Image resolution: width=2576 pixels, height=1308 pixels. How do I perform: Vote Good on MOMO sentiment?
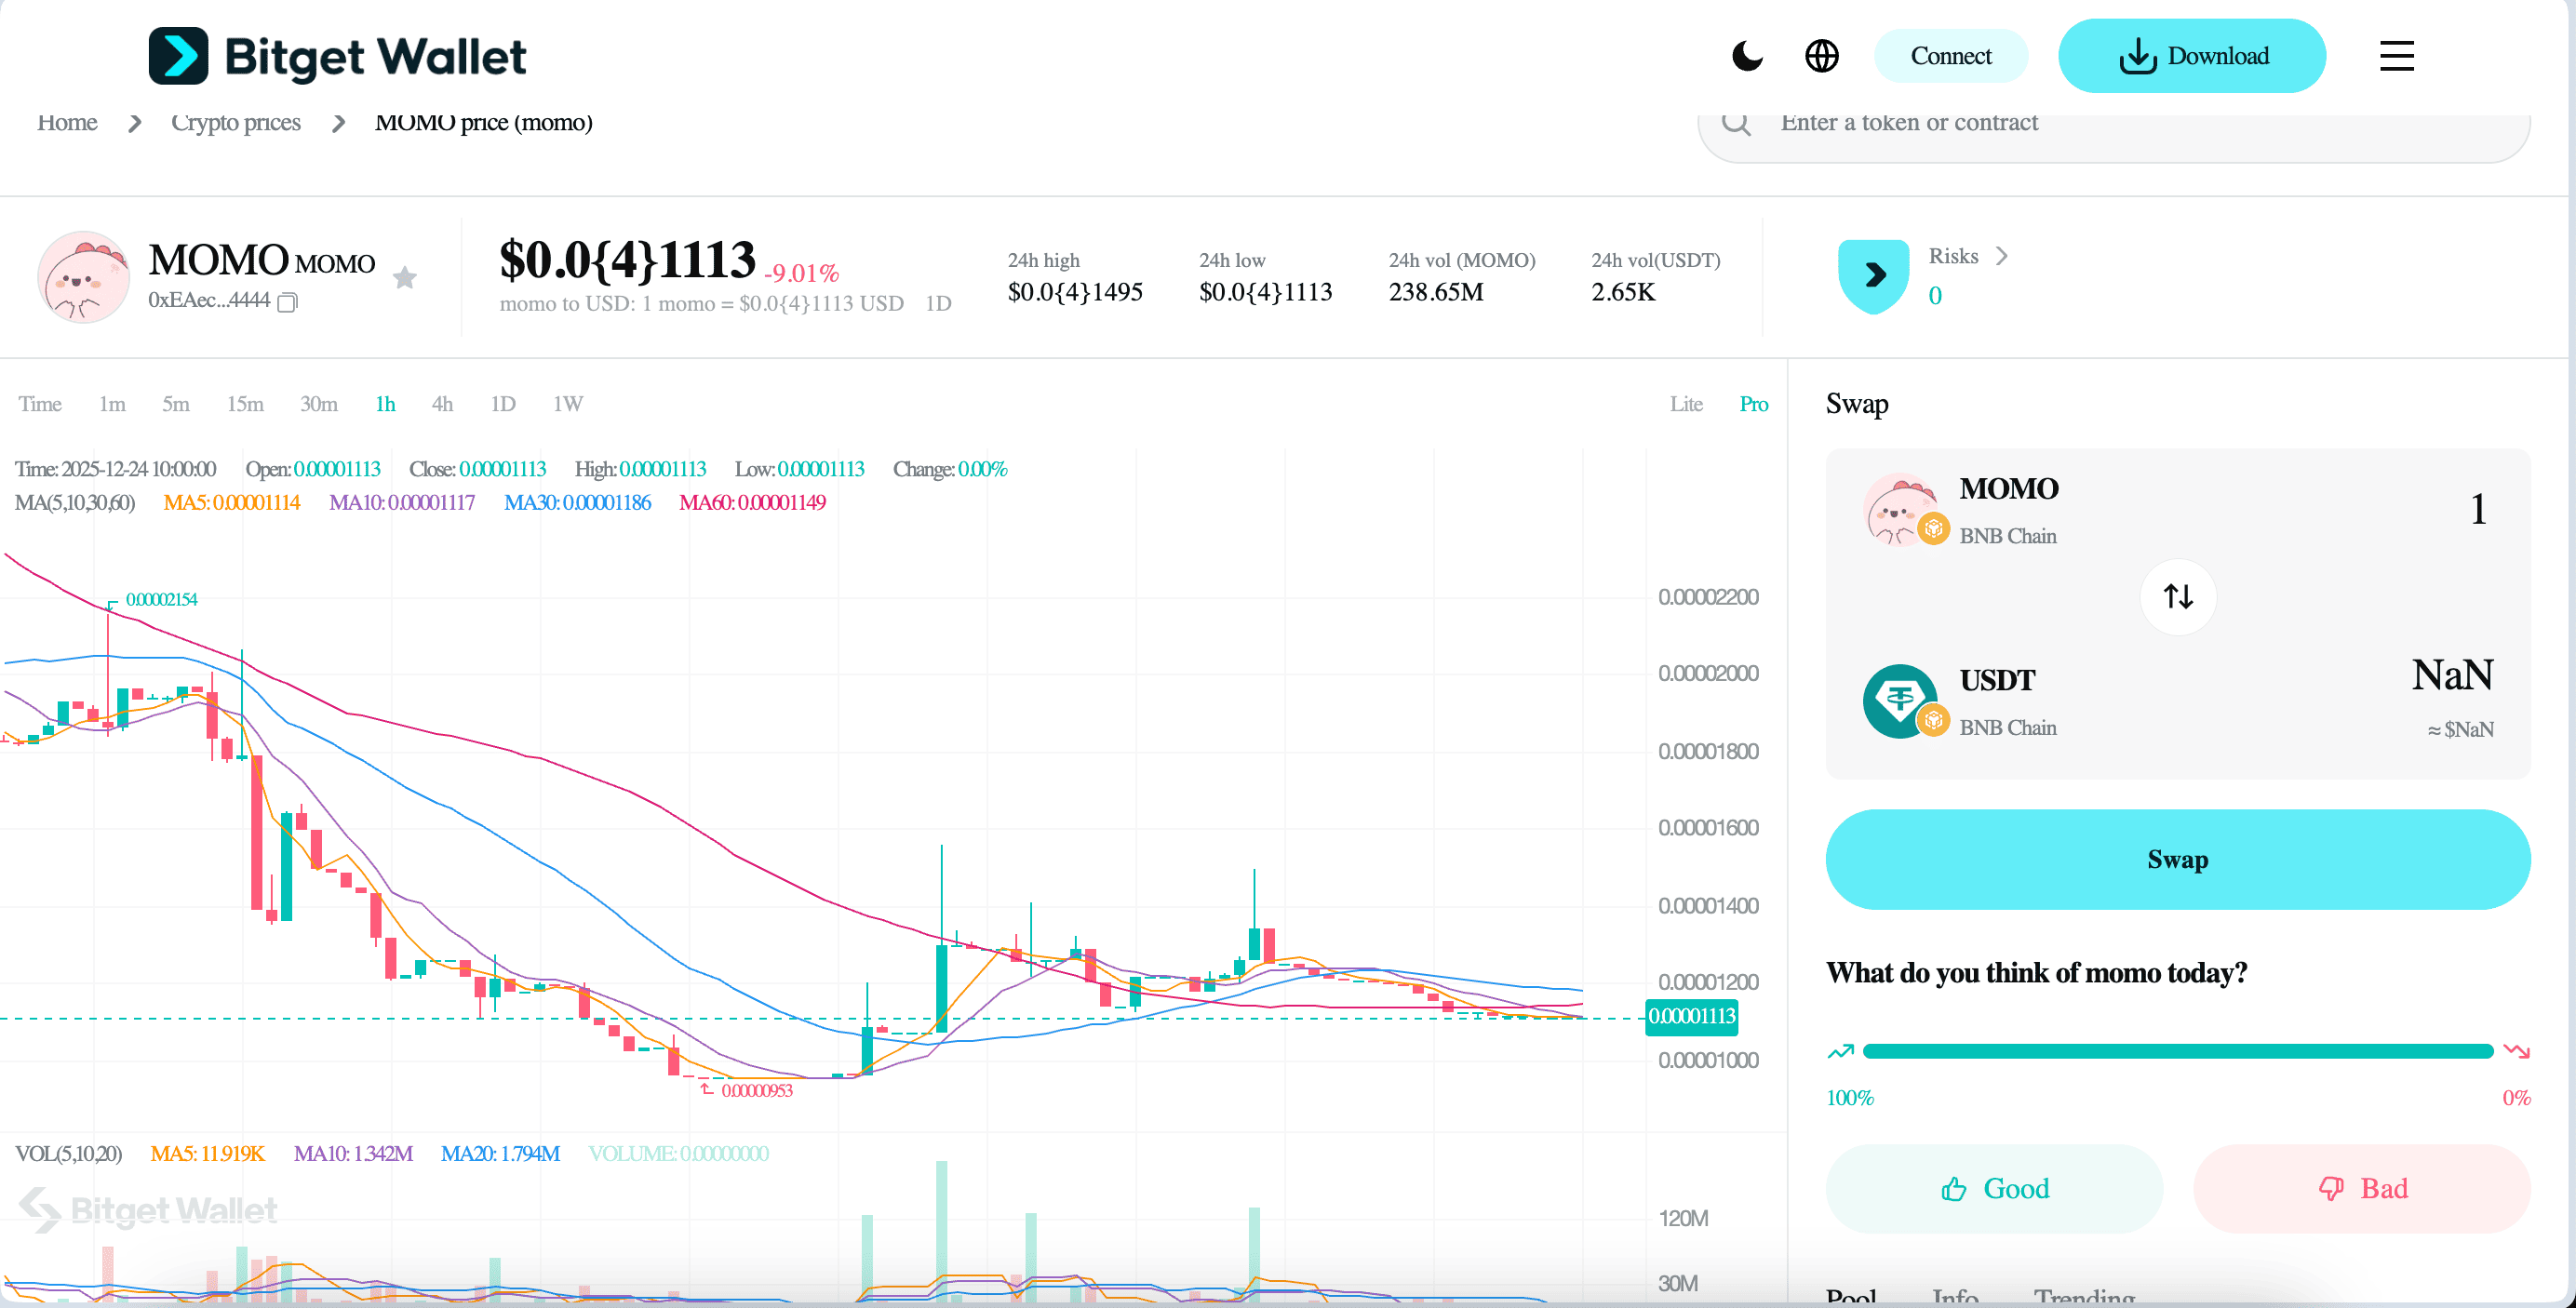[x=1994, y=1189]
